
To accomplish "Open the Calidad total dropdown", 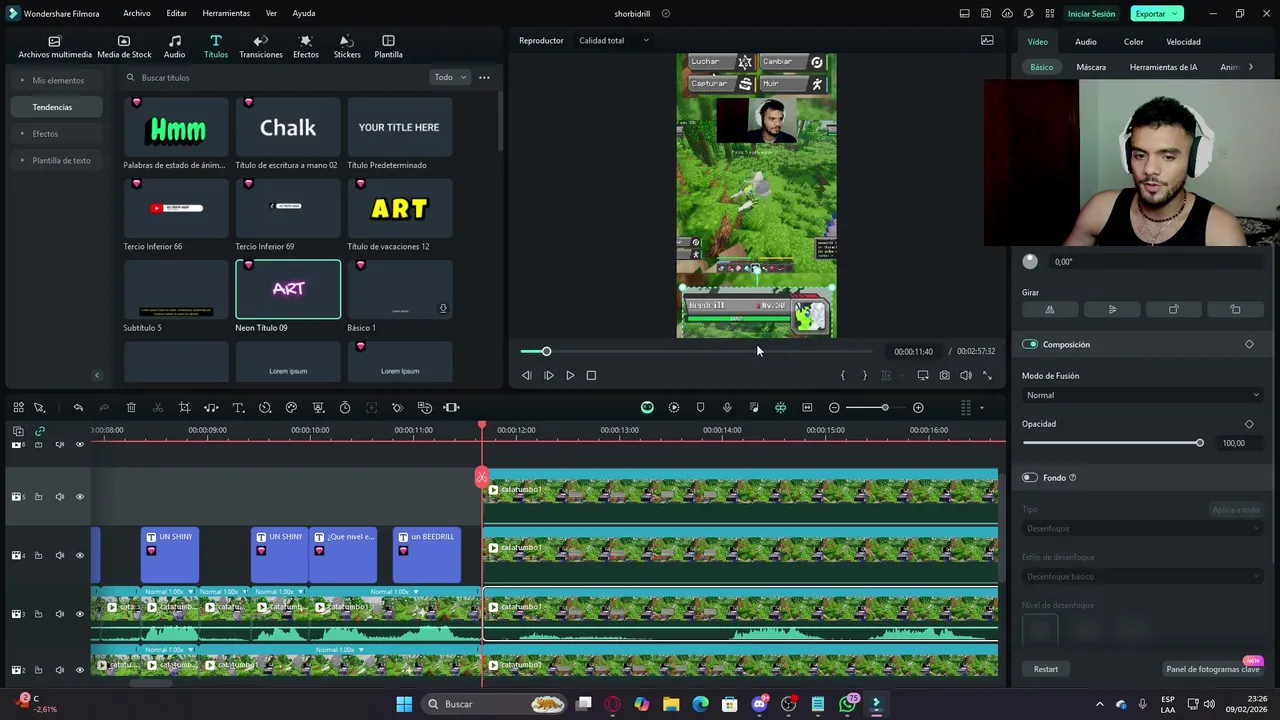I will (x=614, y=41).
